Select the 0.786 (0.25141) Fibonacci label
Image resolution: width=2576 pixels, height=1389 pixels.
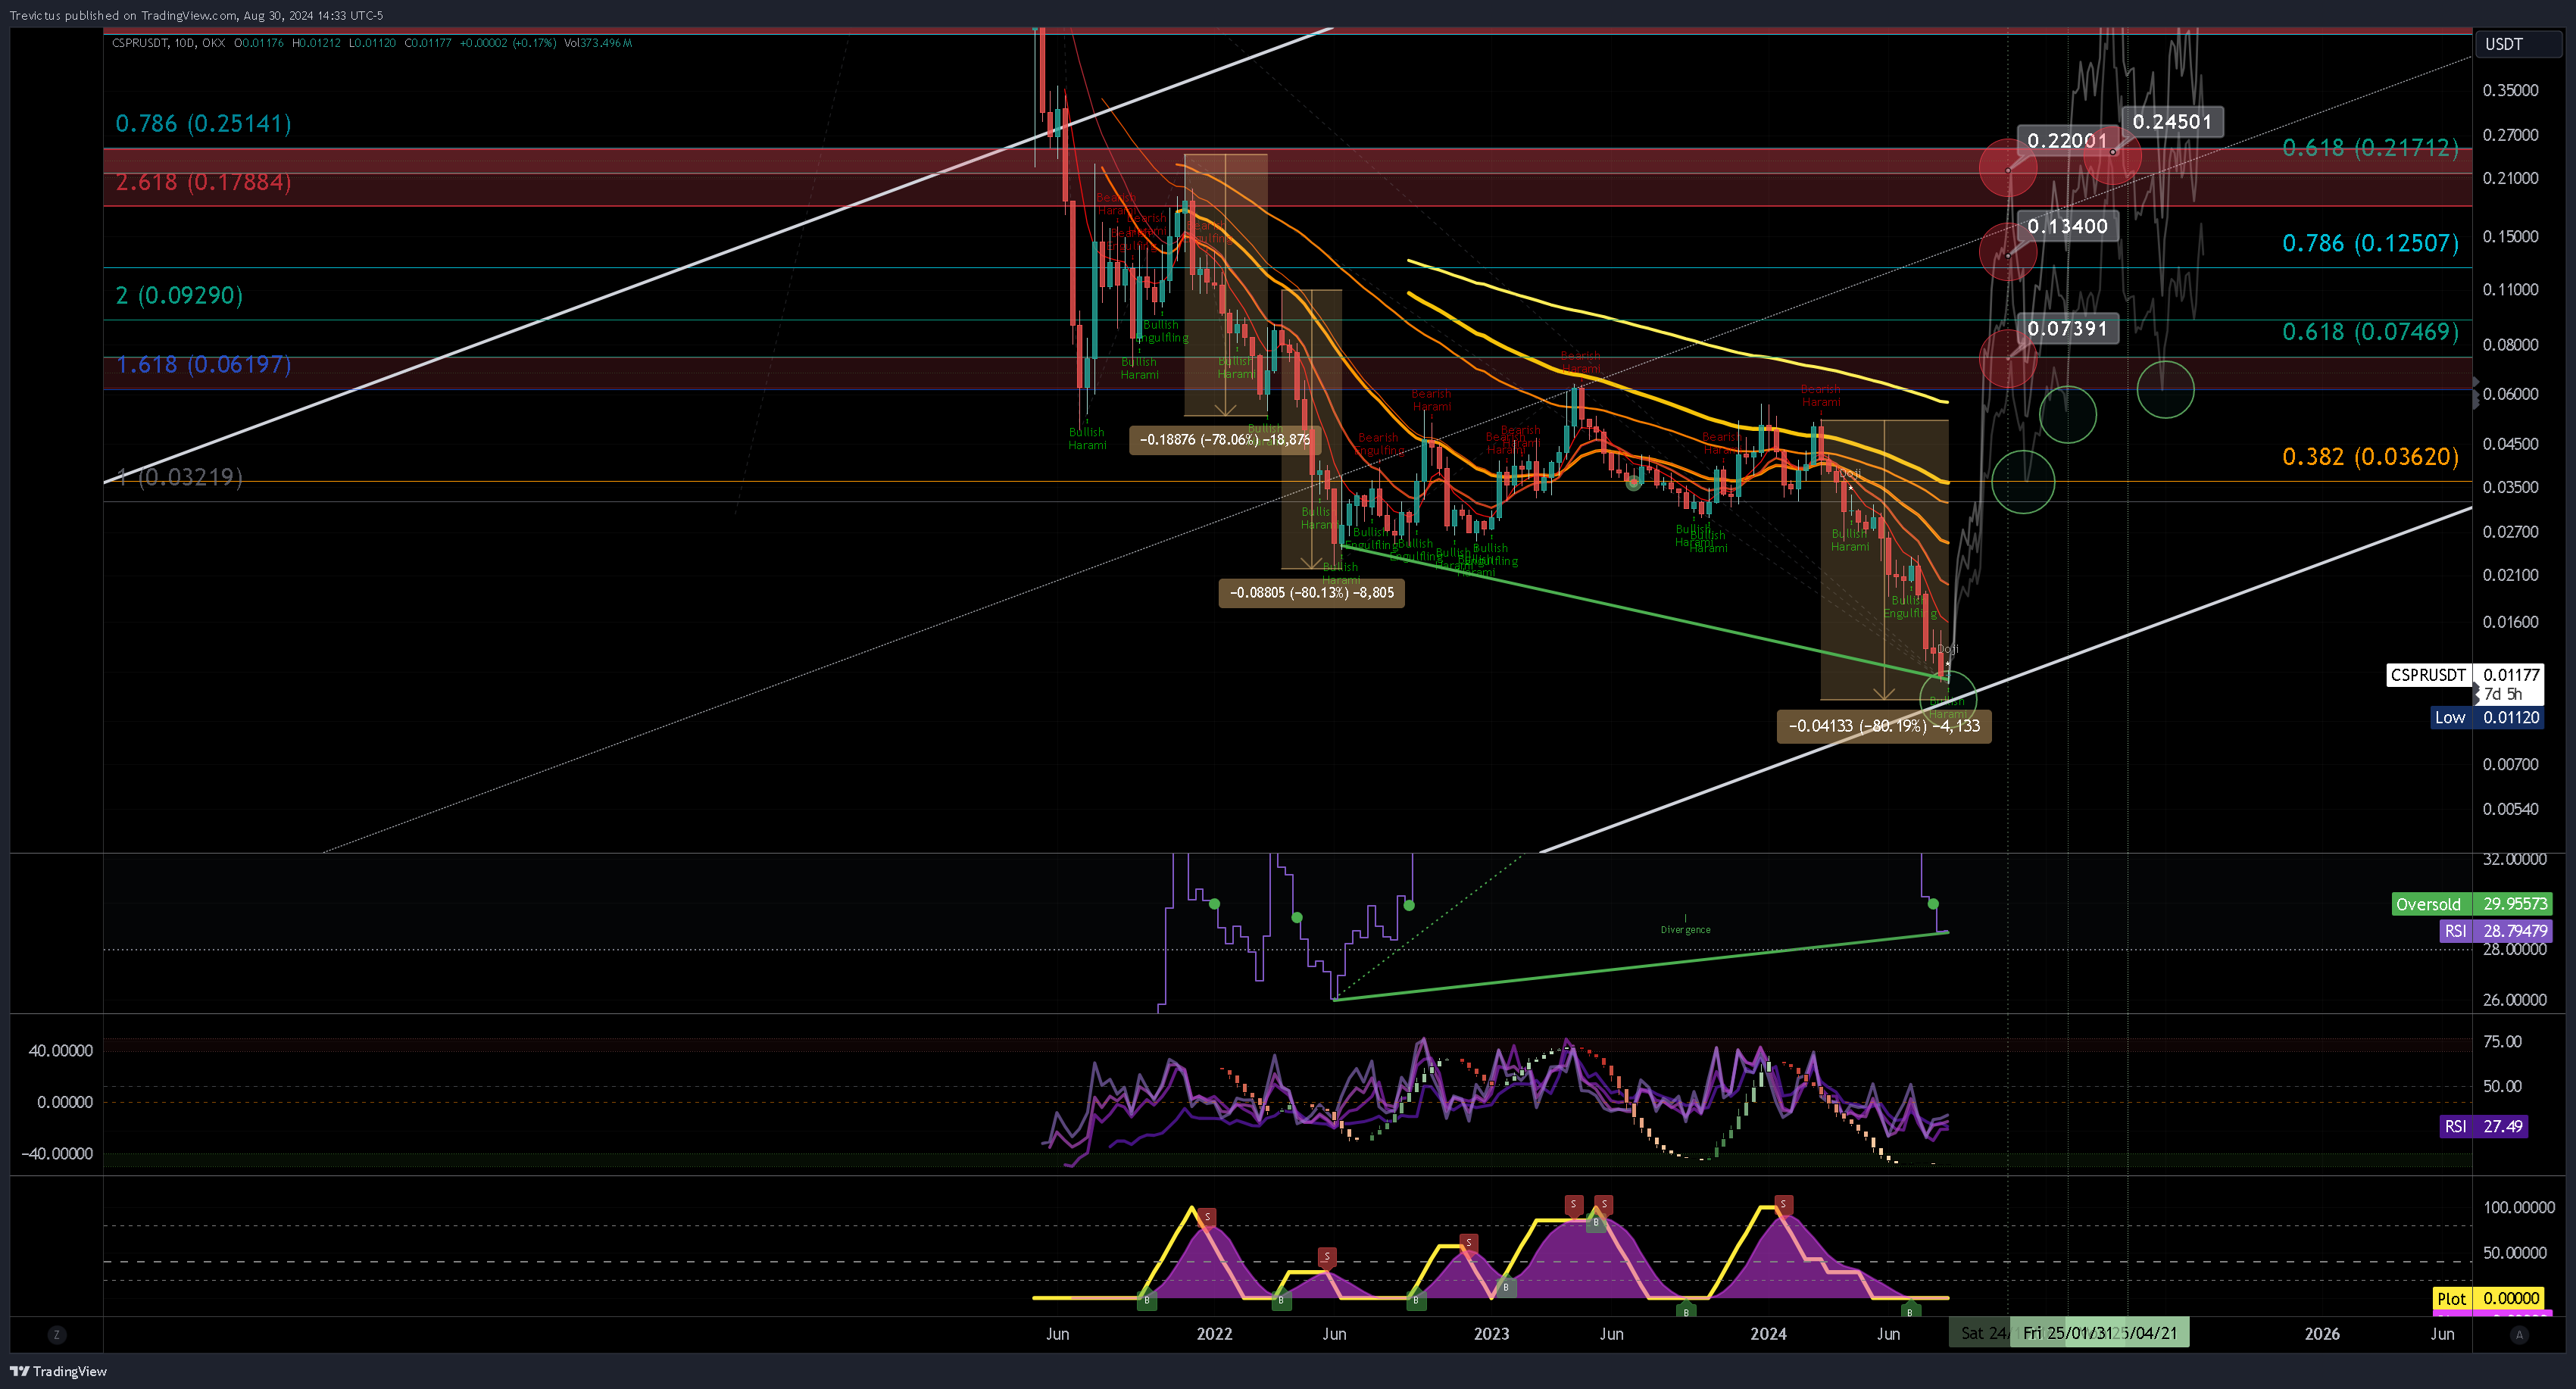click(x=204, y=123)
